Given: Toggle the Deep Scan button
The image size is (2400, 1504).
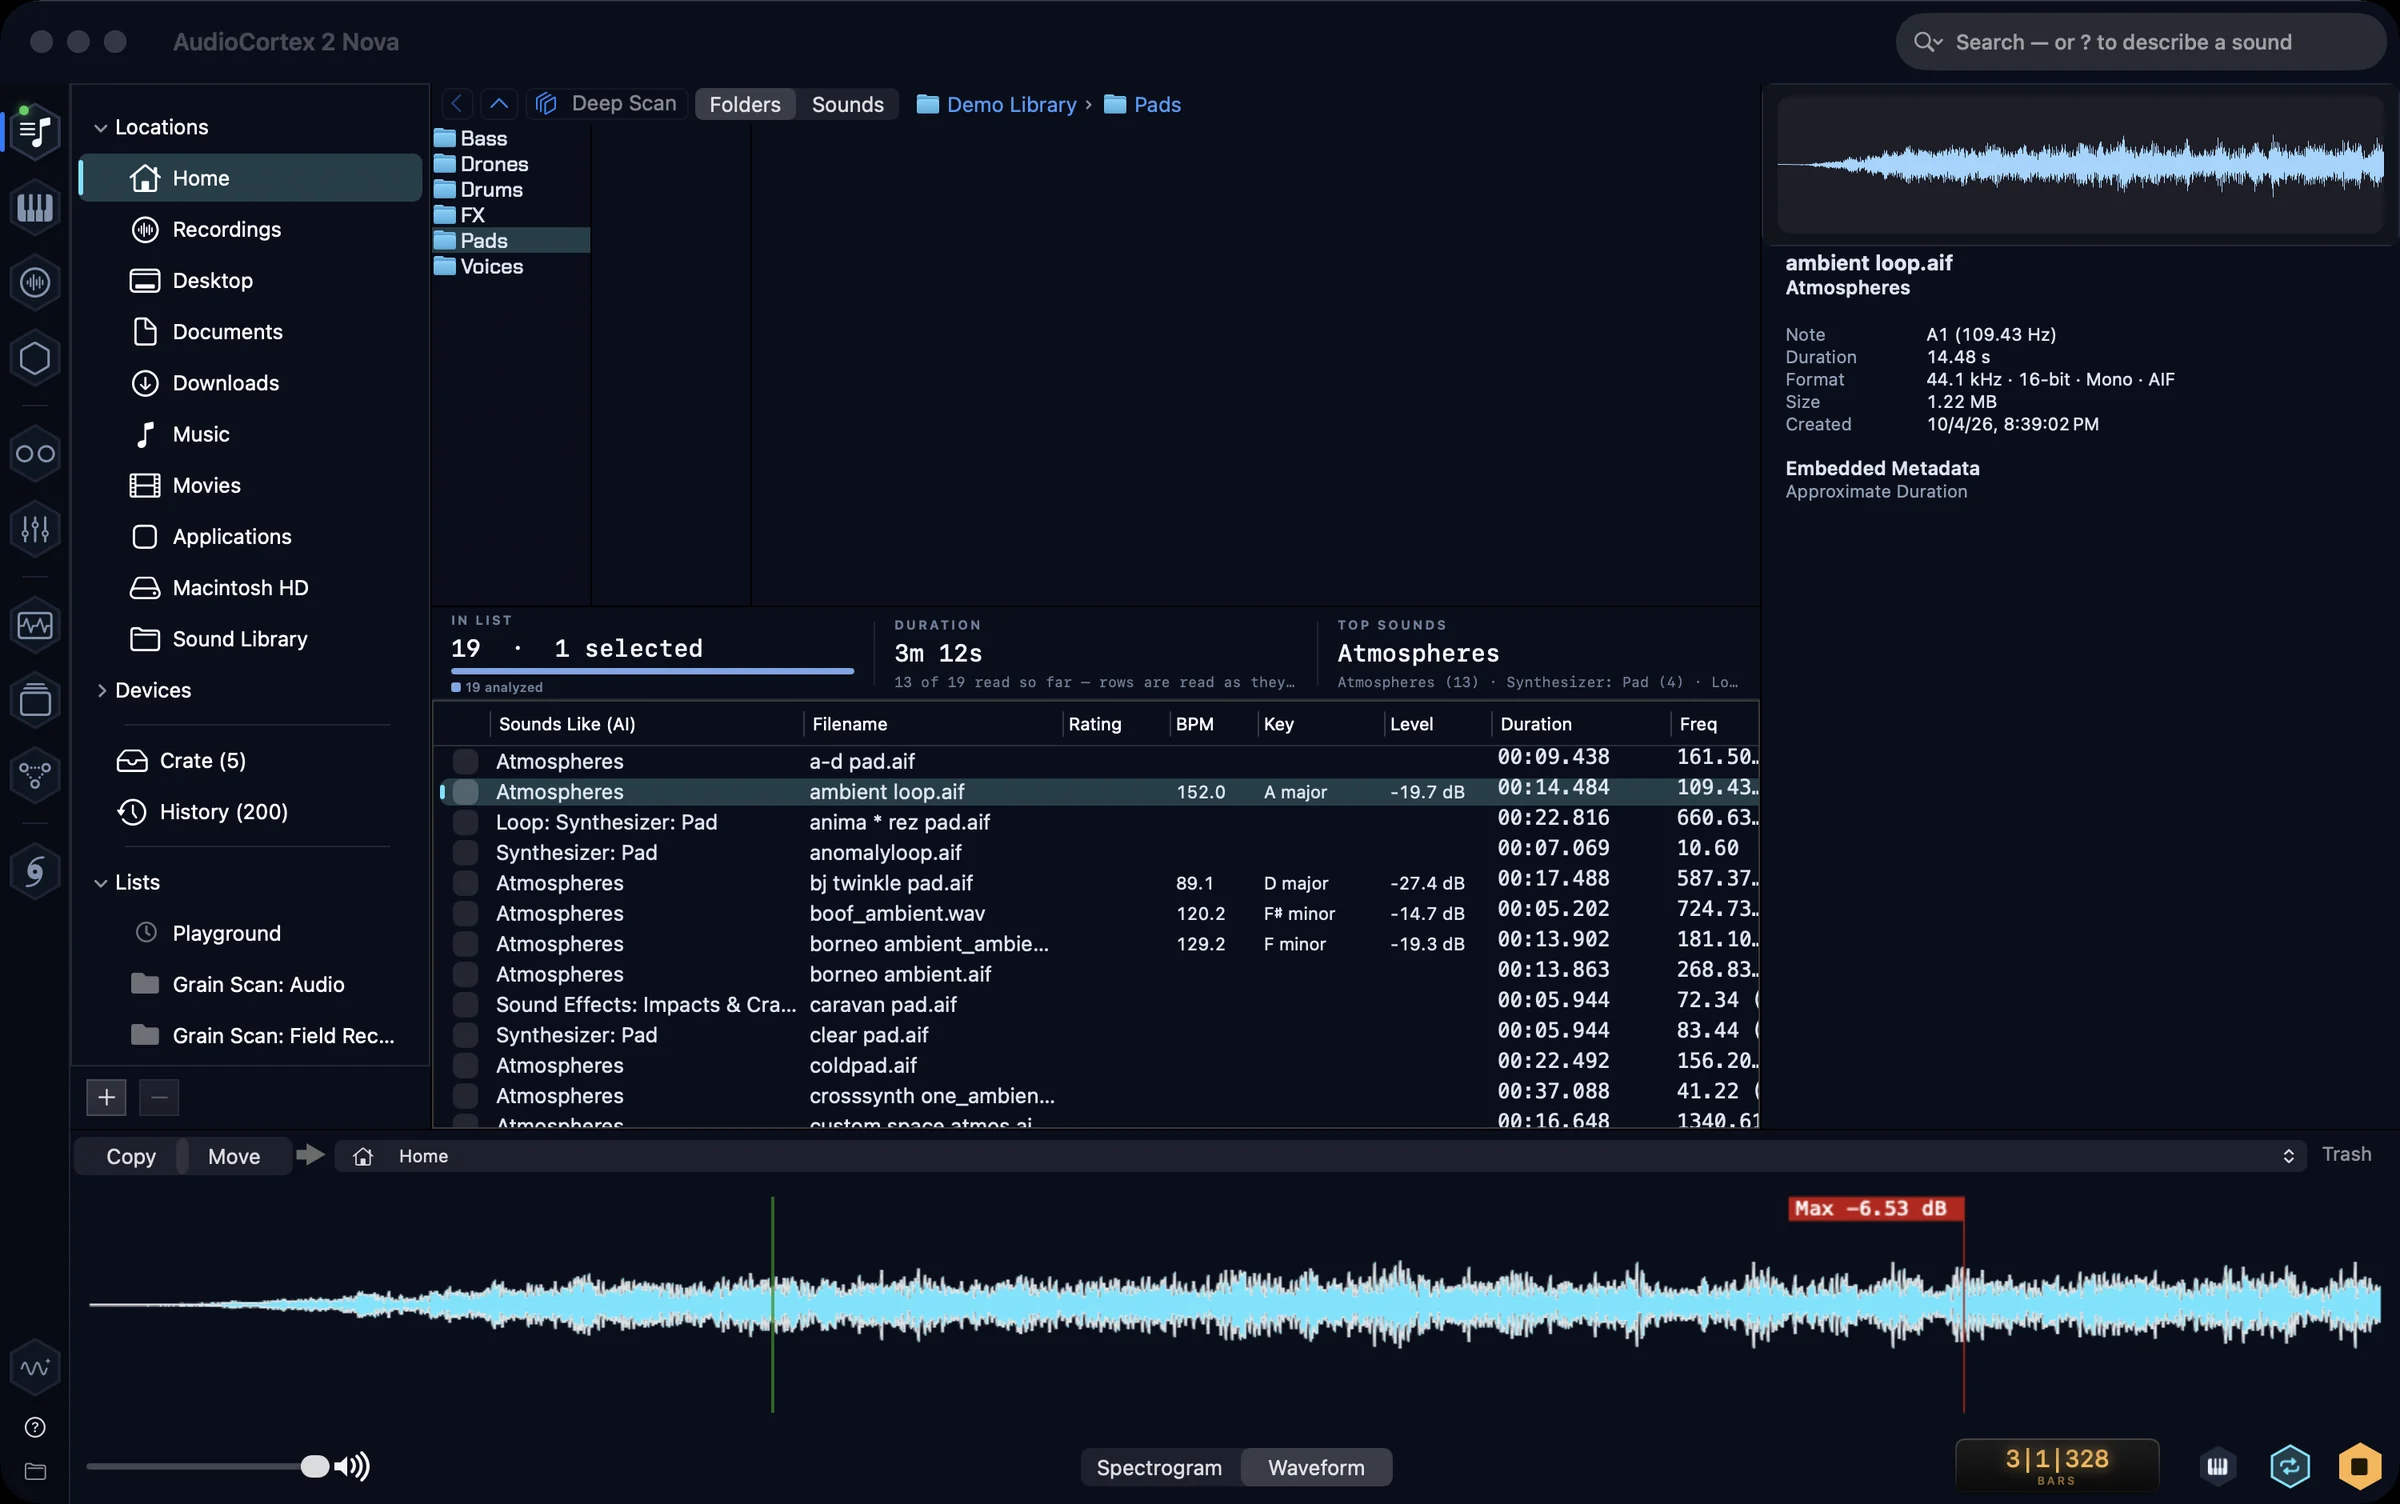Looking at the screenshot, I should [x=606, y=104].
